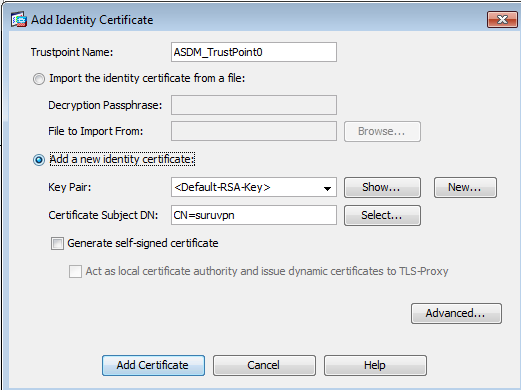Show the selected key pair details
Image resolution: width=521 pixels, height=390 pixels.
coord(382,187)
